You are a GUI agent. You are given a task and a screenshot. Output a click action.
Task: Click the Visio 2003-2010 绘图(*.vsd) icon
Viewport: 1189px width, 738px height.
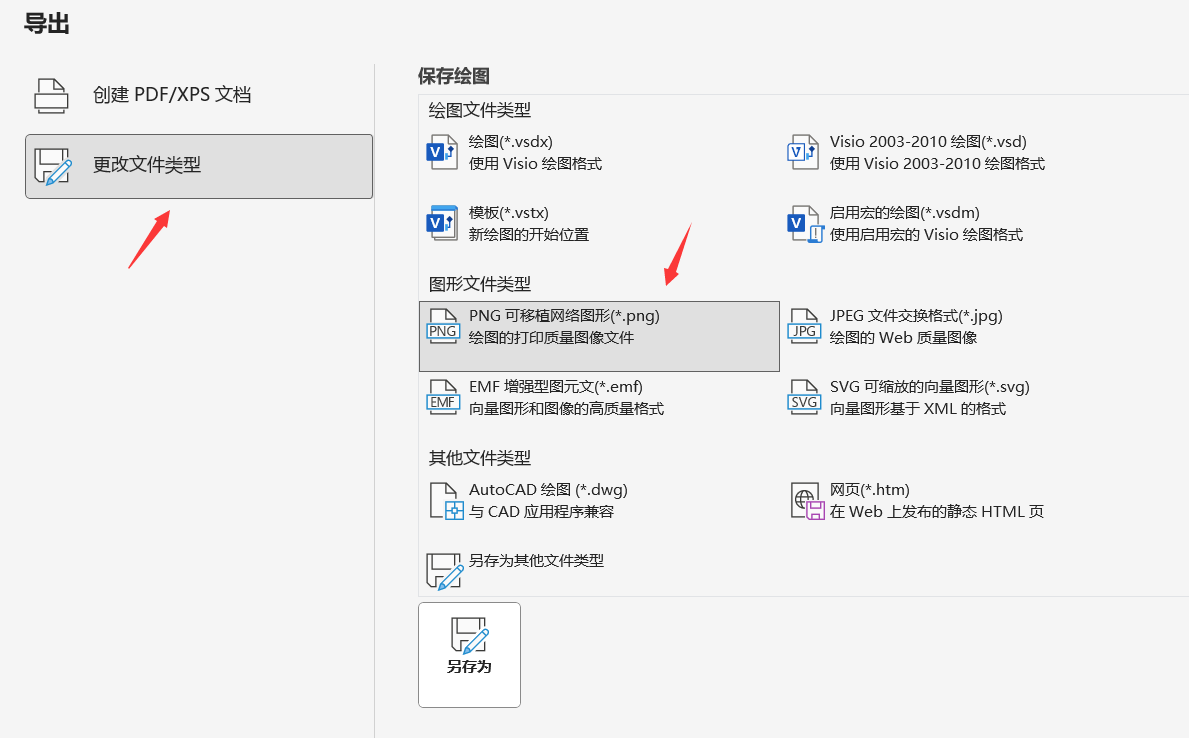(x=803, y=152)
